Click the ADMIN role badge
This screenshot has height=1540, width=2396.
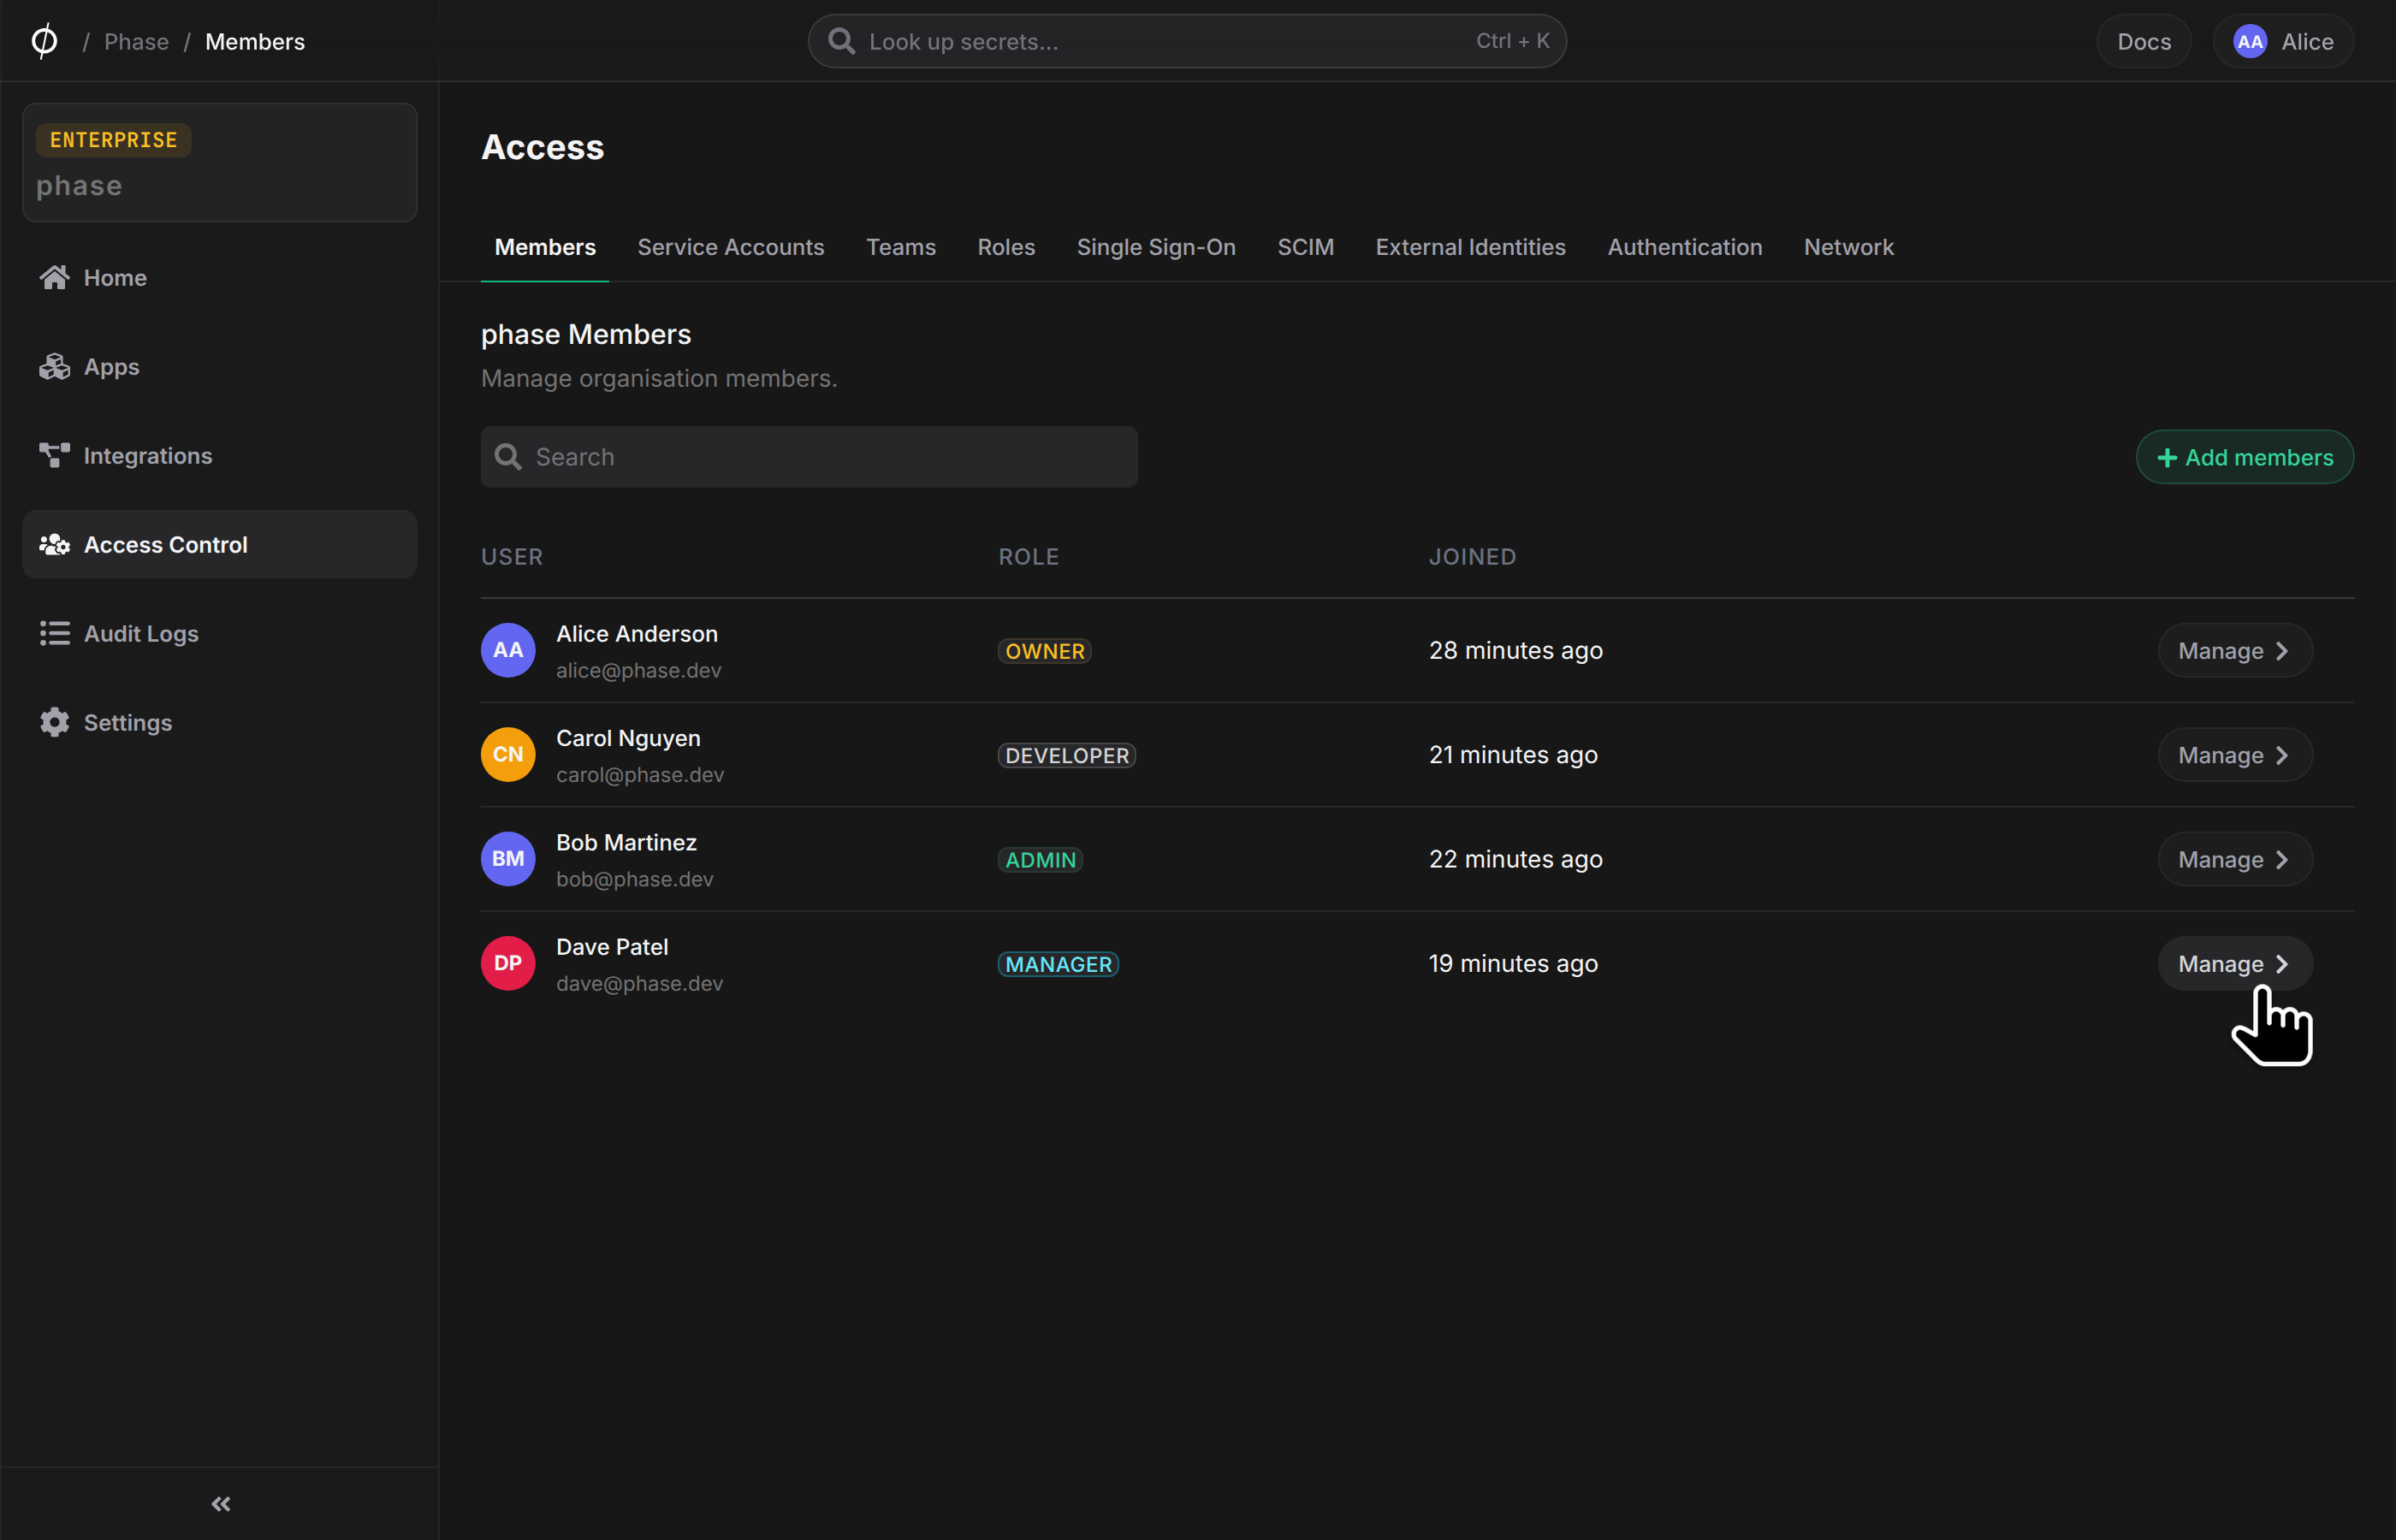(1040, 860)
